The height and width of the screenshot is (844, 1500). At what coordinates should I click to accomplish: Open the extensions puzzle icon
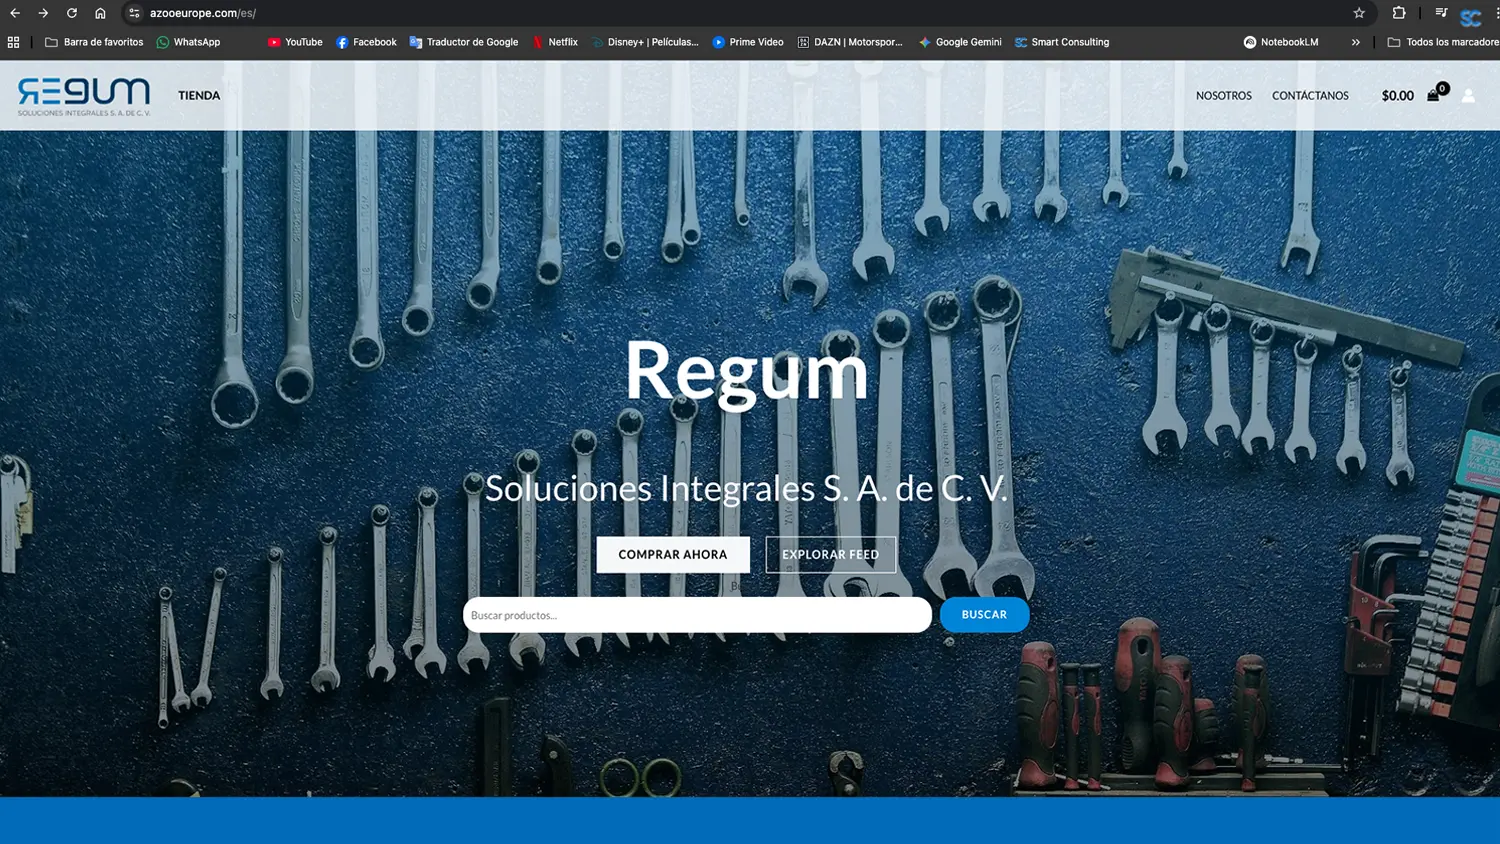(1399, 13)
